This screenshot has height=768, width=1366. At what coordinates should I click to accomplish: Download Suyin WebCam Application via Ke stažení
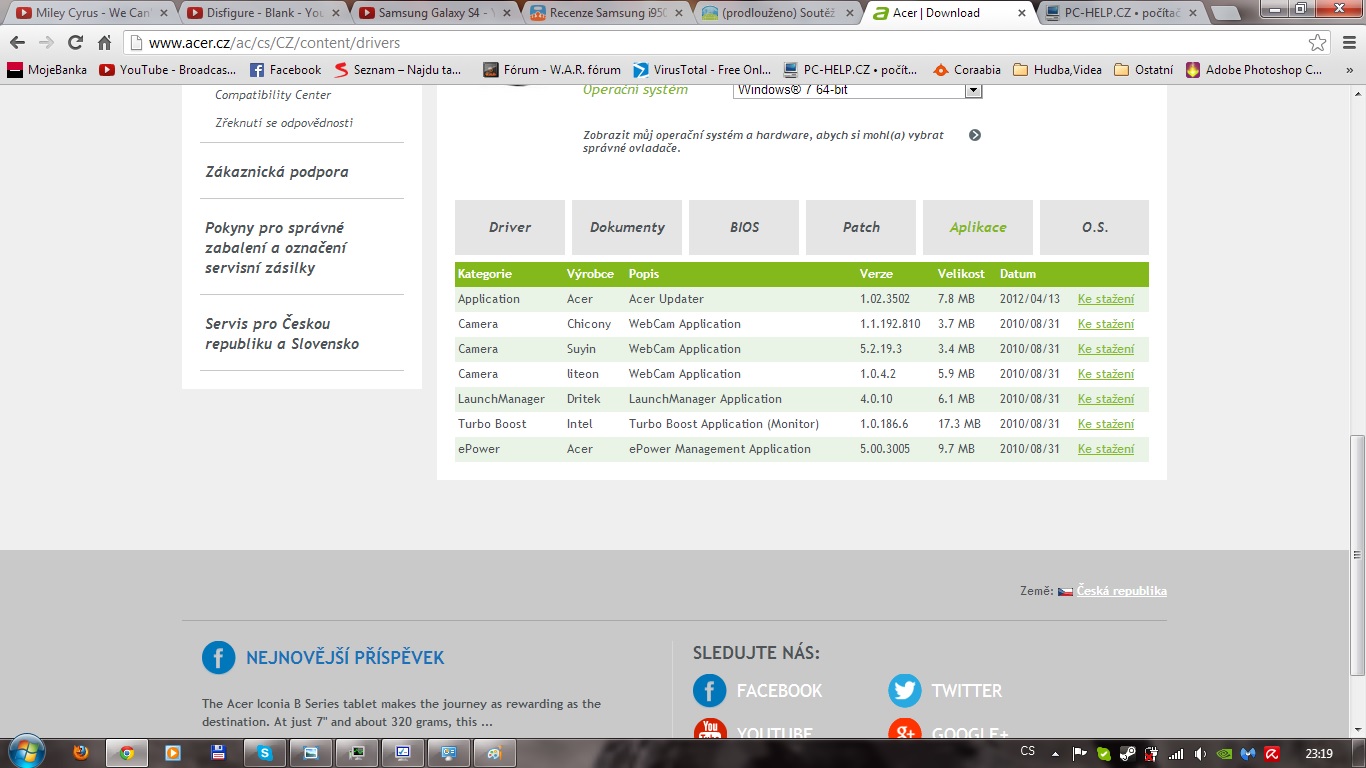pos(1106,349)
